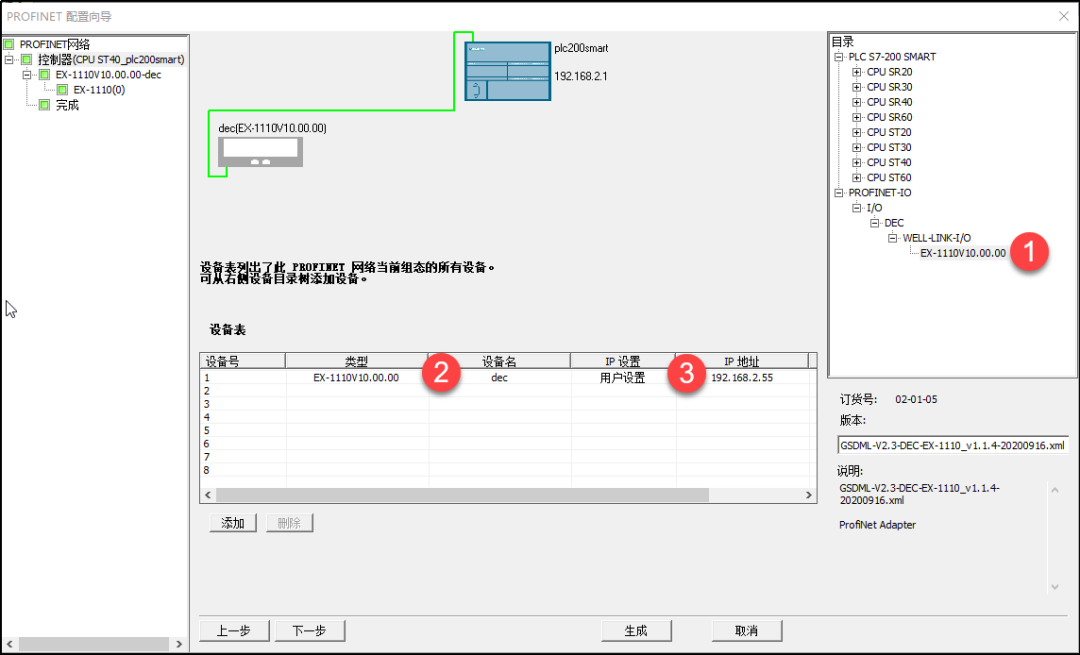Viewport: 1080px width, 655px height.
Task: Click green status icon beside 控制器 node
Action: 27,59
